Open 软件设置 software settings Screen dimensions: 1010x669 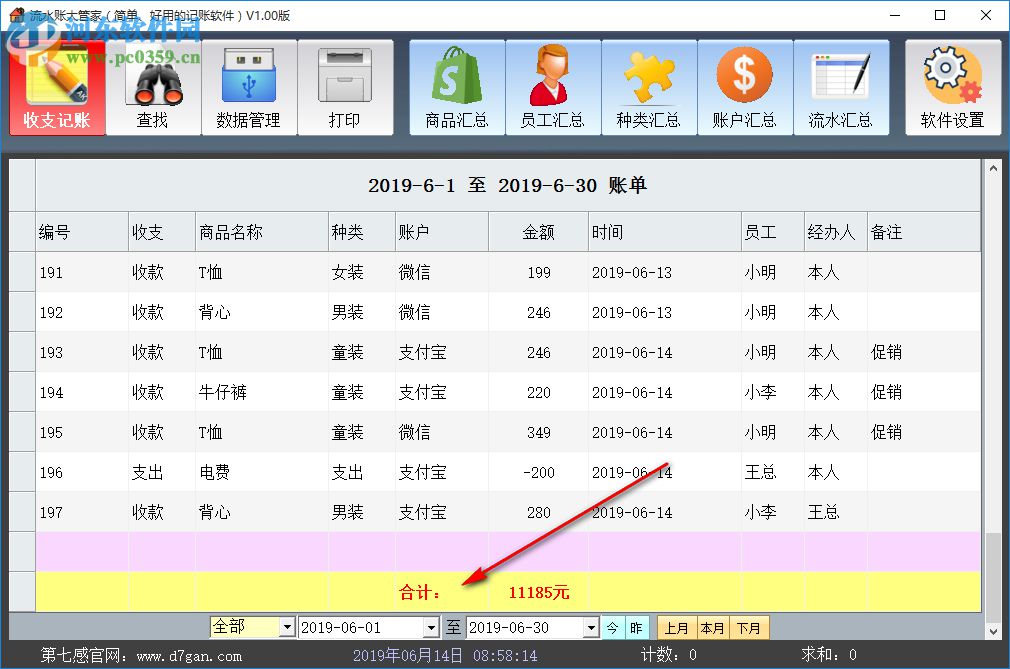click(x=953, y=88)
